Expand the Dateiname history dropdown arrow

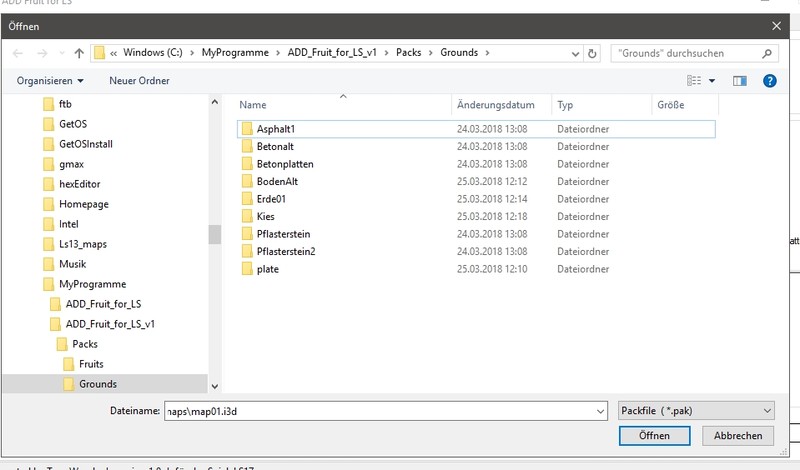point(599,411)
